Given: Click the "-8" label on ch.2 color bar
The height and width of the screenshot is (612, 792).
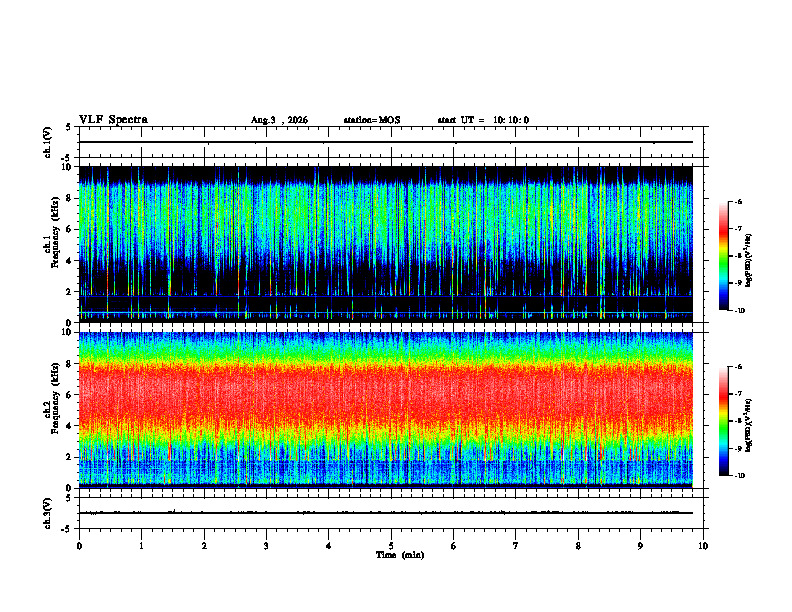Looking at the screenshot, I should [x=738, y=421].
